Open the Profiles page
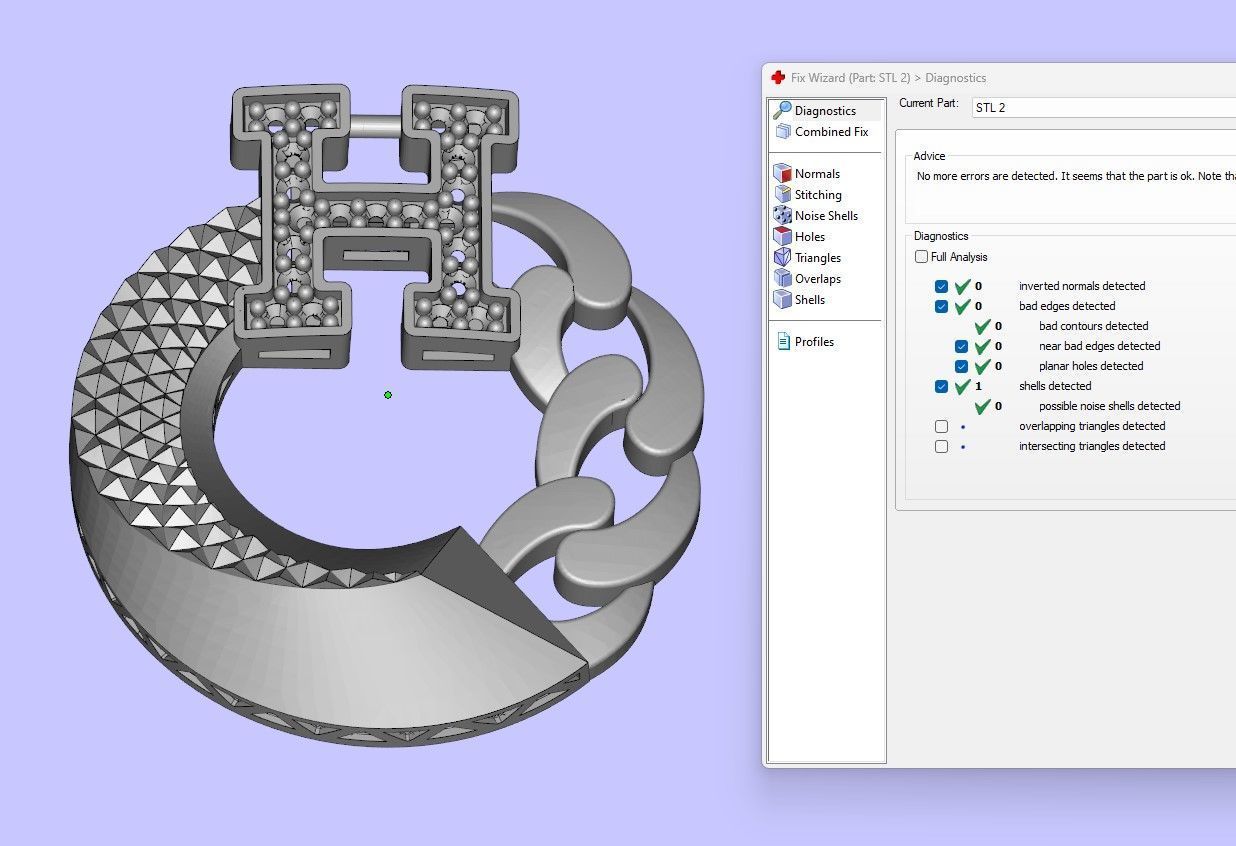 [x=814, y=342]
